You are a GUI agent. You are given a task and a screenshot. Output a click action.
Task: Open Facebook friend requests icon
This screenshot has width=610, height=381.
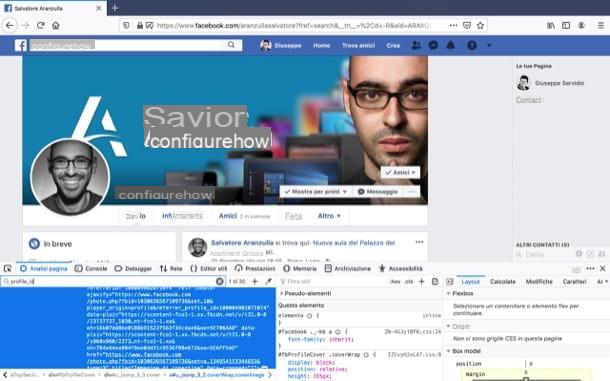416,46
